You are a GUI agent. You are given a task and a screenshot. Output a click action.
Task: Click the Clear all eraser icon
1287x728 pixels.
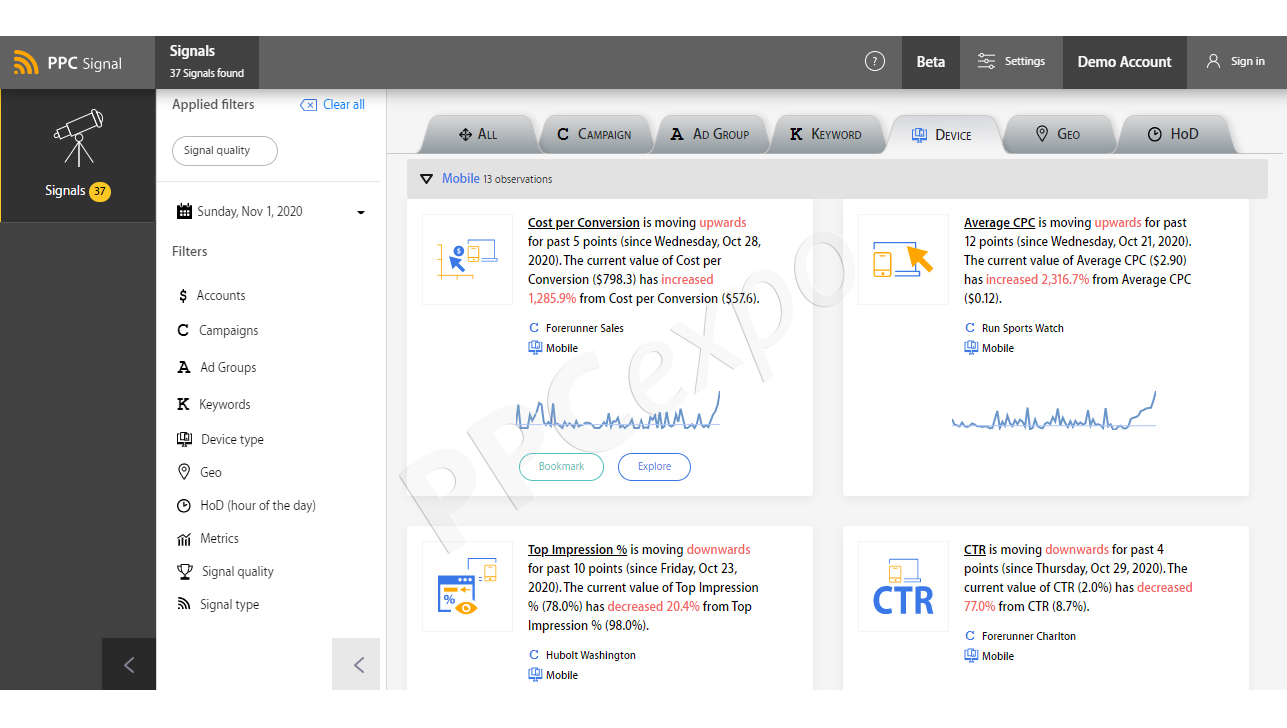click(x=309, y=105)
